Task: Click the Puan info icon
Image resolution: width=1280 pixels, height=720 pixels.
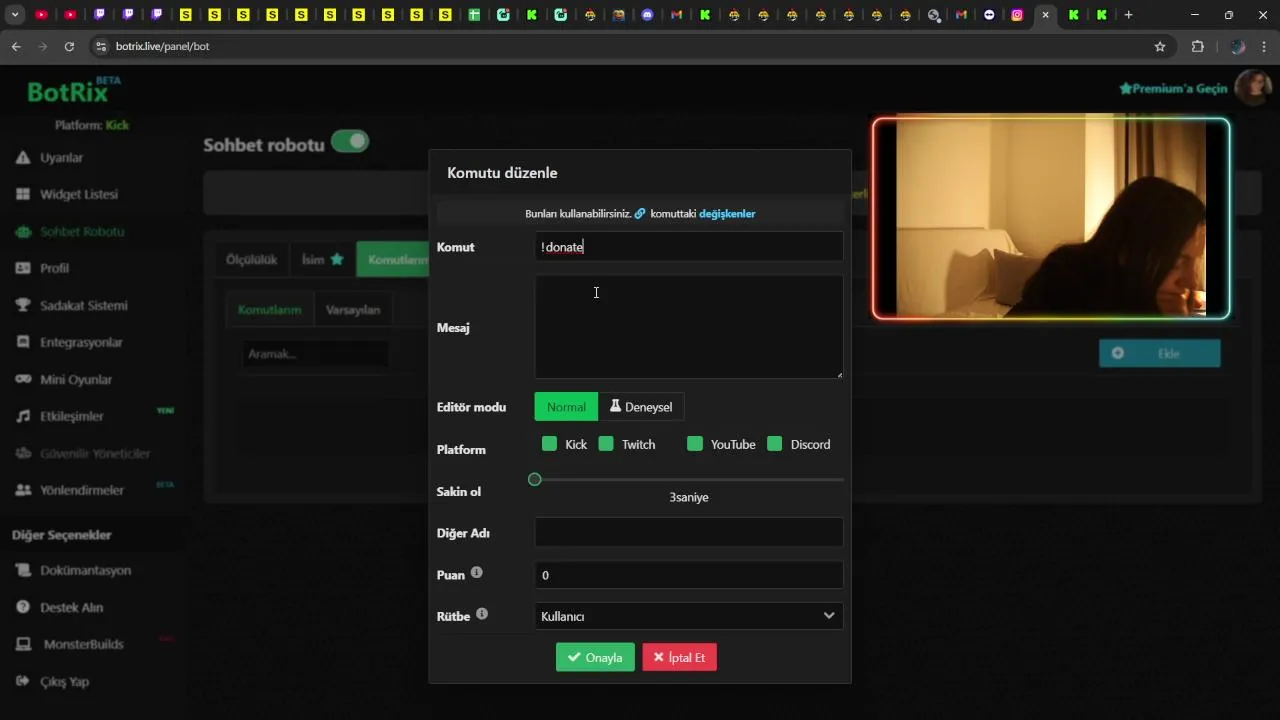Action: [x=476, y=573]
